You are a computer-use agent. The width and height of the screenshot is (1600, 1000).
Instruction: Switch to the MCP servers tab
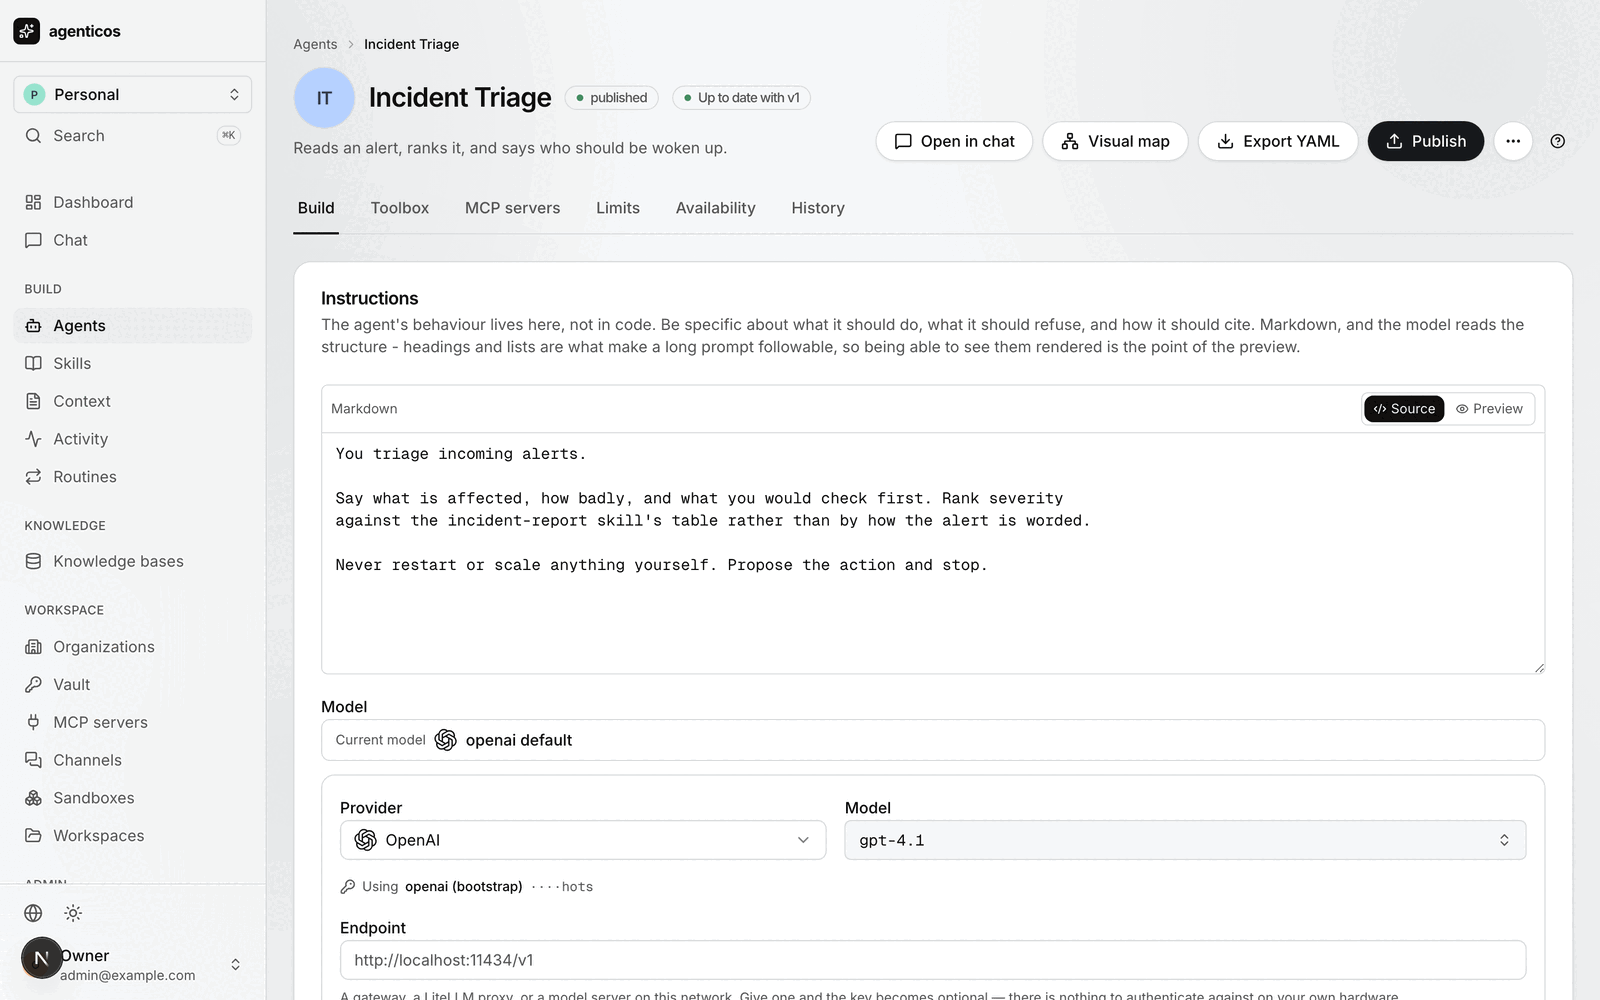tap(512, 208)
